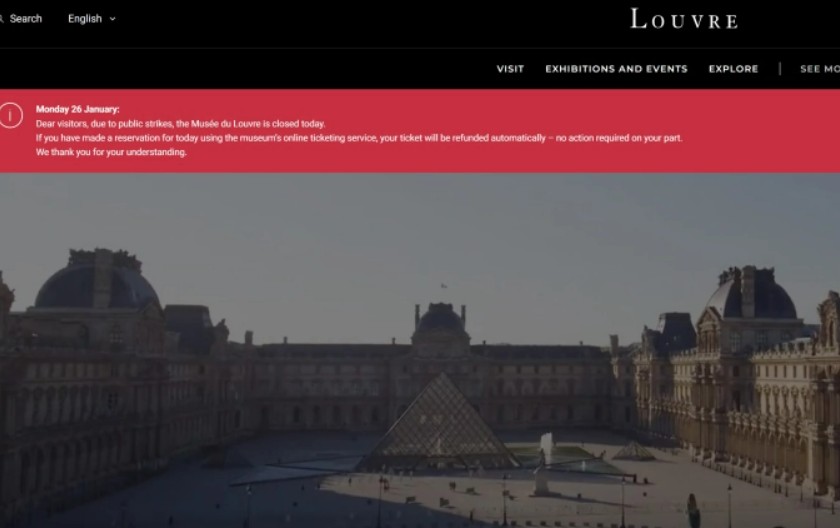Expand the See More navigation item
Screen dimensions: 840x528
(x=820, y=69)
